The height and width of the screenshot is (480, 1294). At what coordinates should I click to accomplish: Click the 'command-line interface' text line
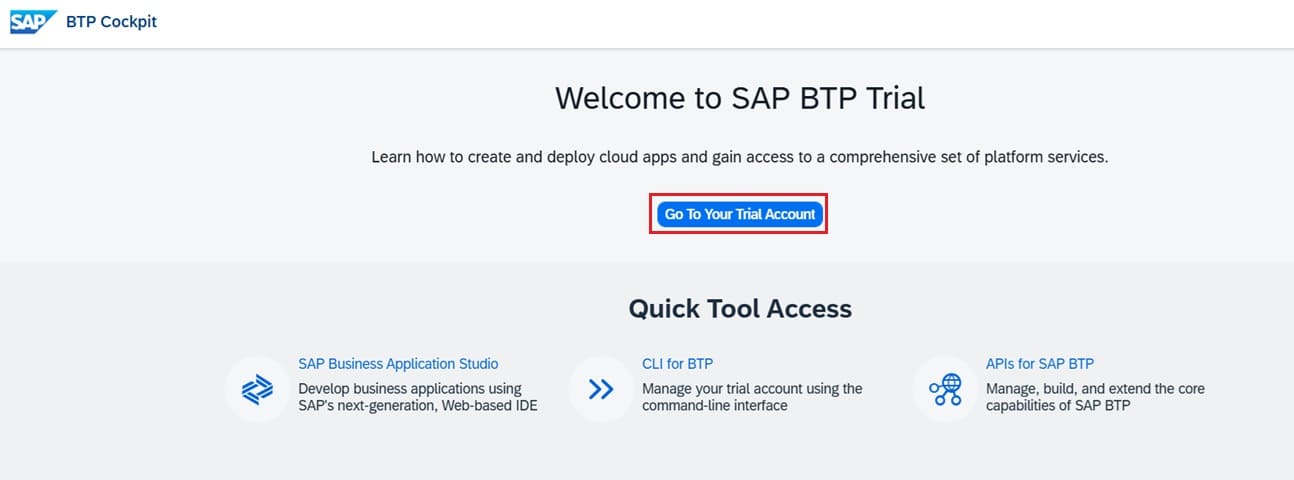[x=714, y=405]
